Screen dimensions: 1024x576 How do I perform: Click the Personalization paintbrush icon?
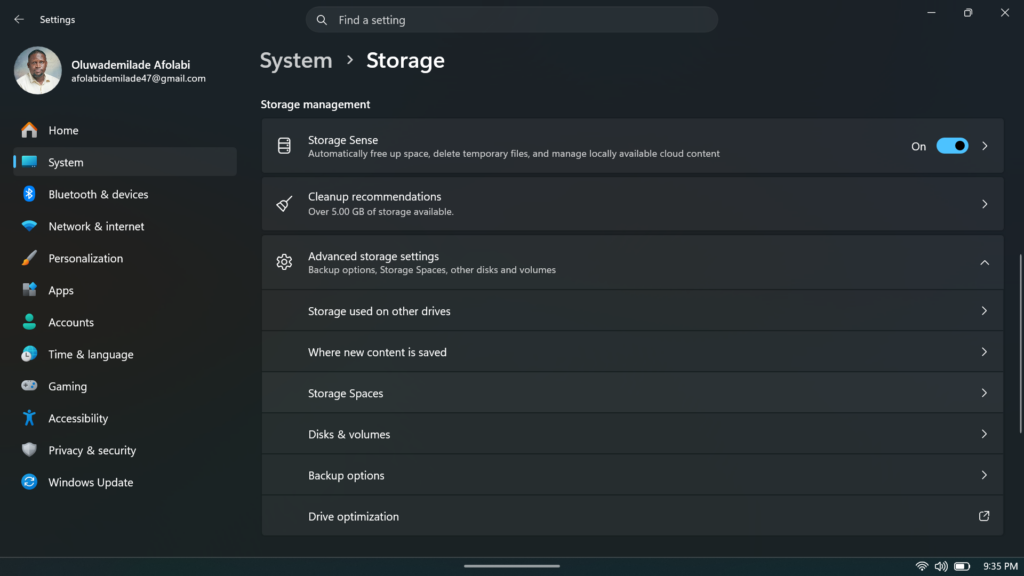coord(29,258)
